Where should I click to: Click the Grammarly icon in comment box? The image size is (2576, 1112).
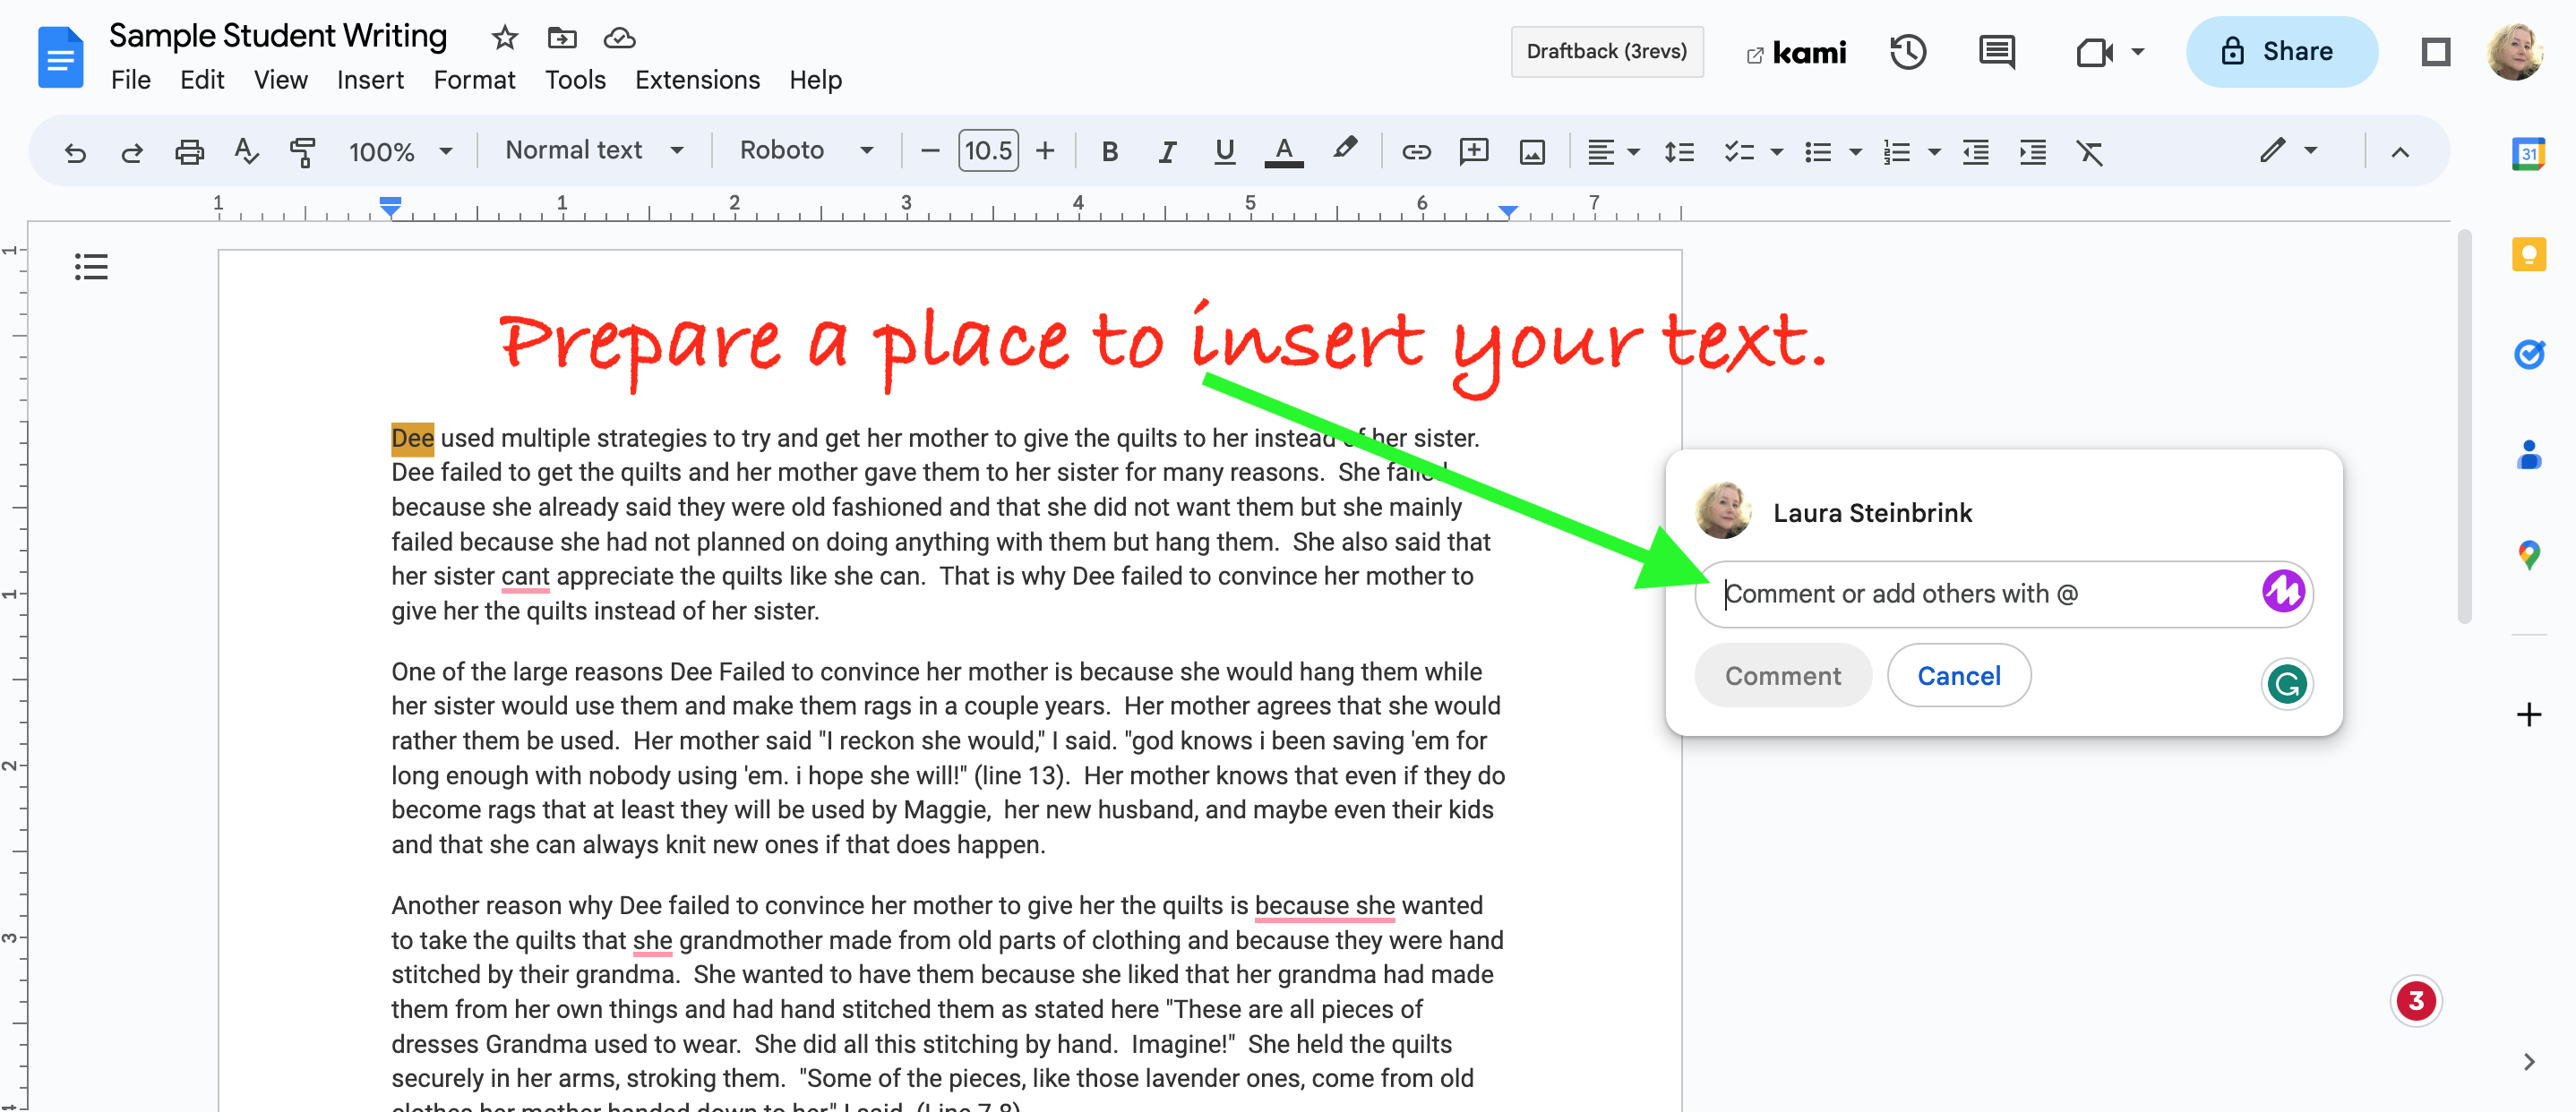2286,684
